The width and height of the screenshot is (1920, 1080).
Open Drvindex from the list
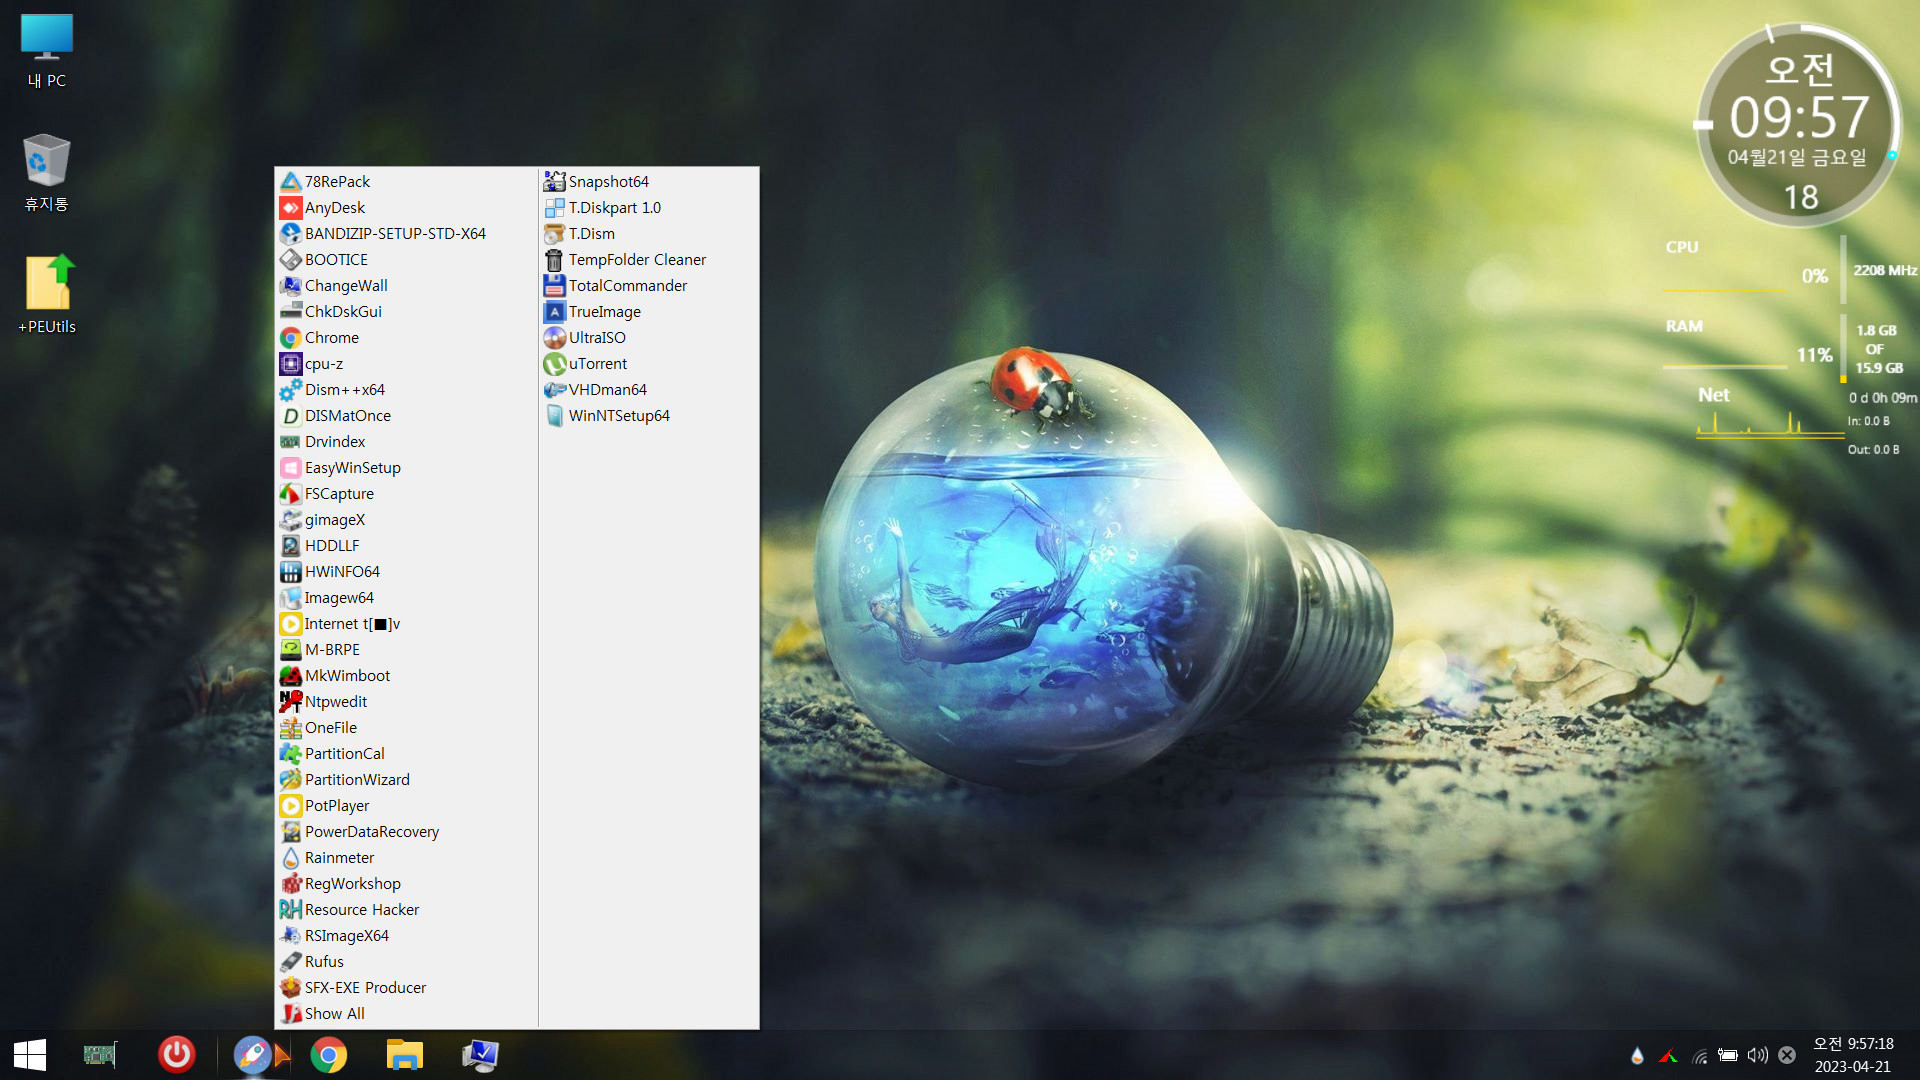pyautogui.click(x=407, y=441)
